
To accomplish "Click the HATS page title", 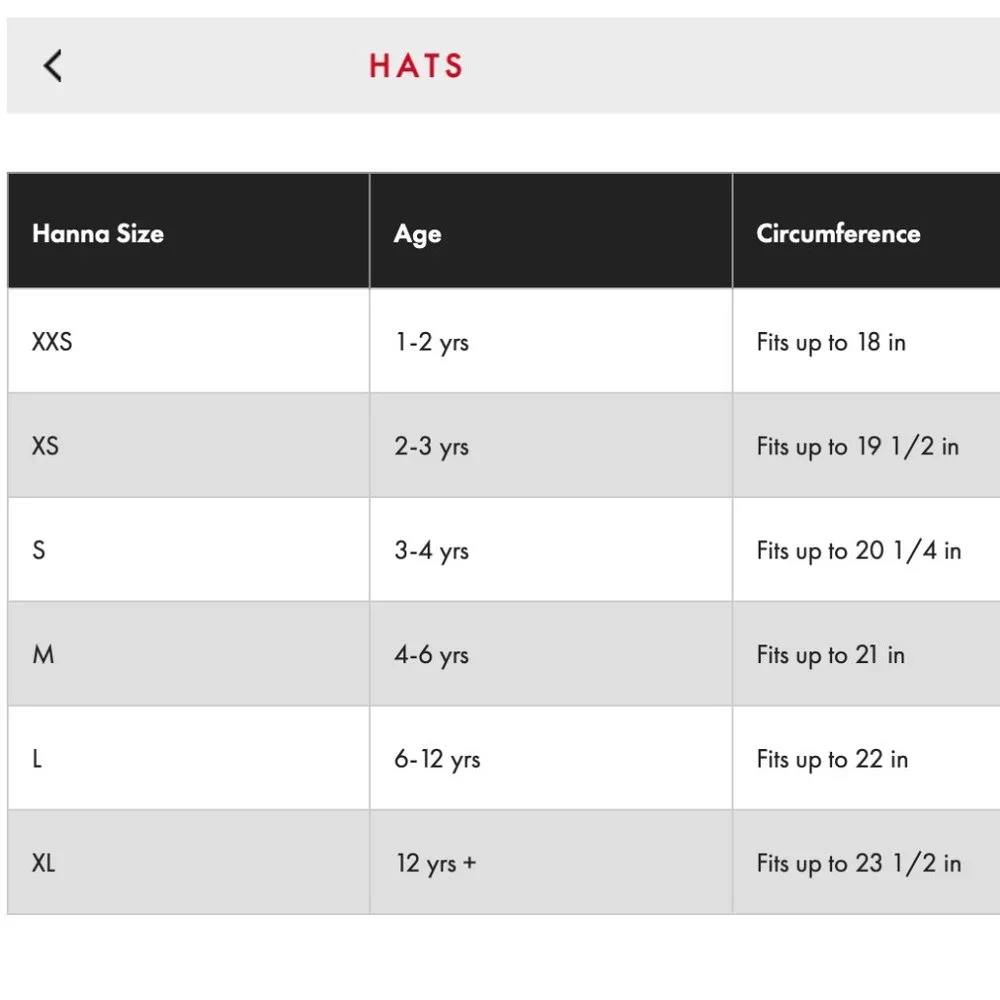I will [x=416, y=66].
